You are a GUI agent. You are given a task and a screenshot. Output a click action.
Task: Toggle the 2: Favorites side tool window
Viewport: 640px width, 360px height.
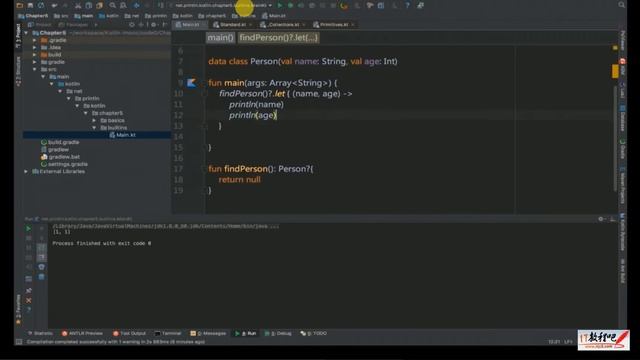(x=18, y=309)
